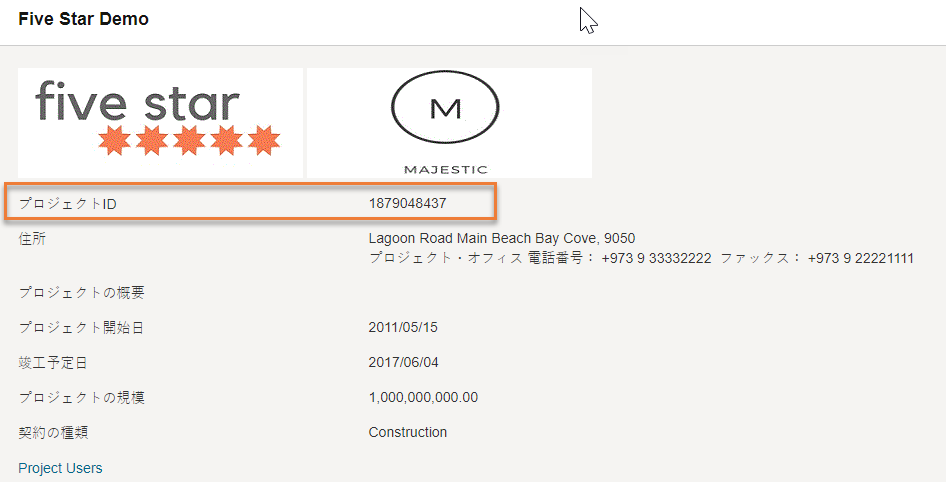946x482 pixels.
Task: Select project ID value 1879048437
Action: tap(407, 203)
